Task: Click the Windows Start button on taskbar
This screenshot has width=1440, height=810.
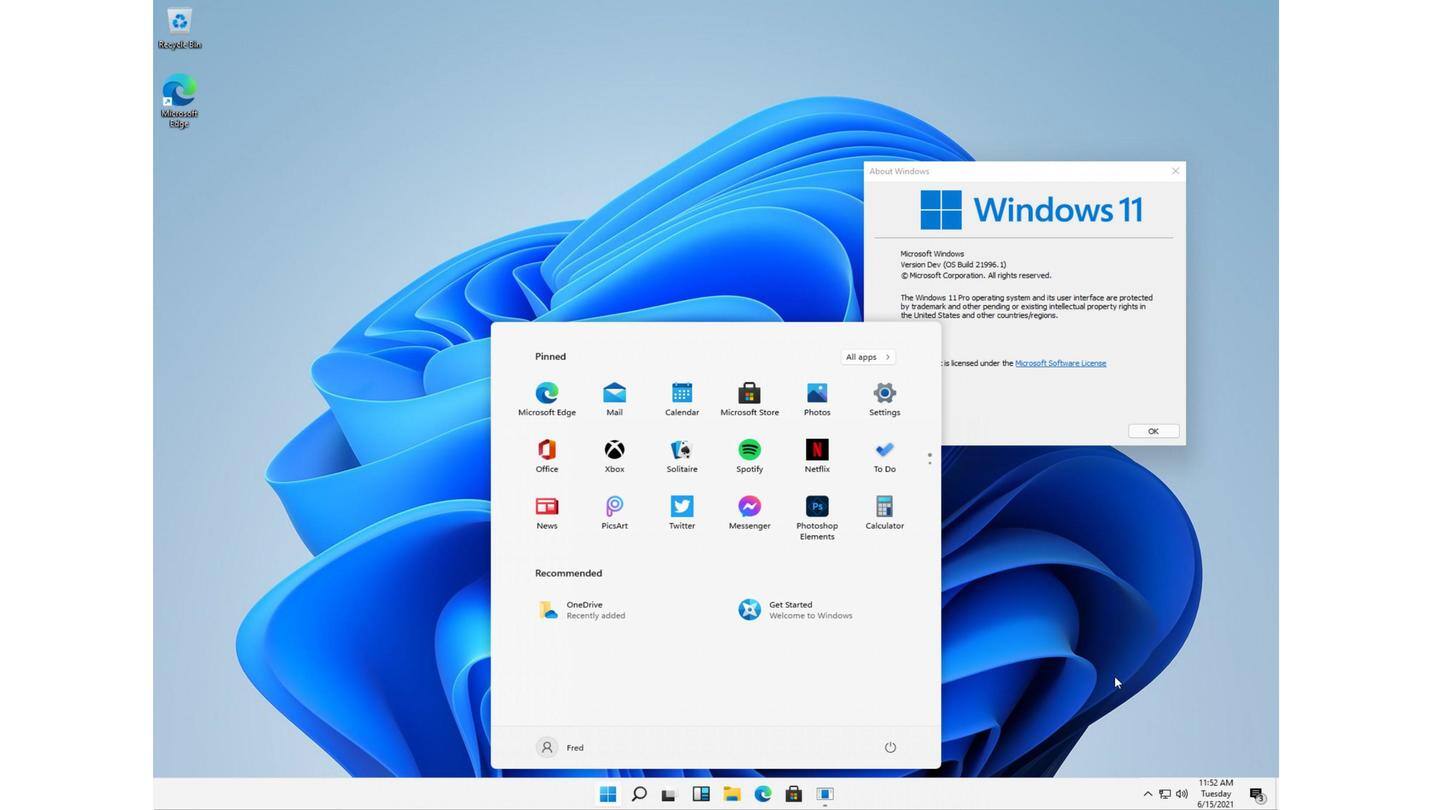Action: coord(607,794)
